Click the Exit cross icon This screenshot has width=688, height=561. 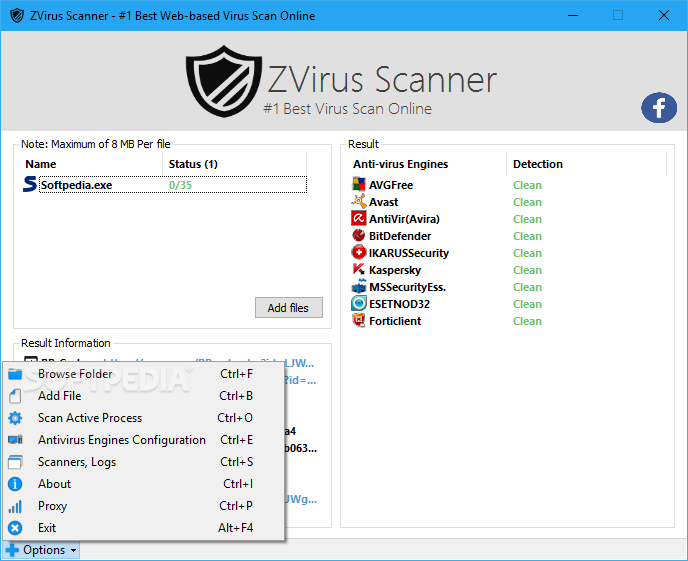15,528
